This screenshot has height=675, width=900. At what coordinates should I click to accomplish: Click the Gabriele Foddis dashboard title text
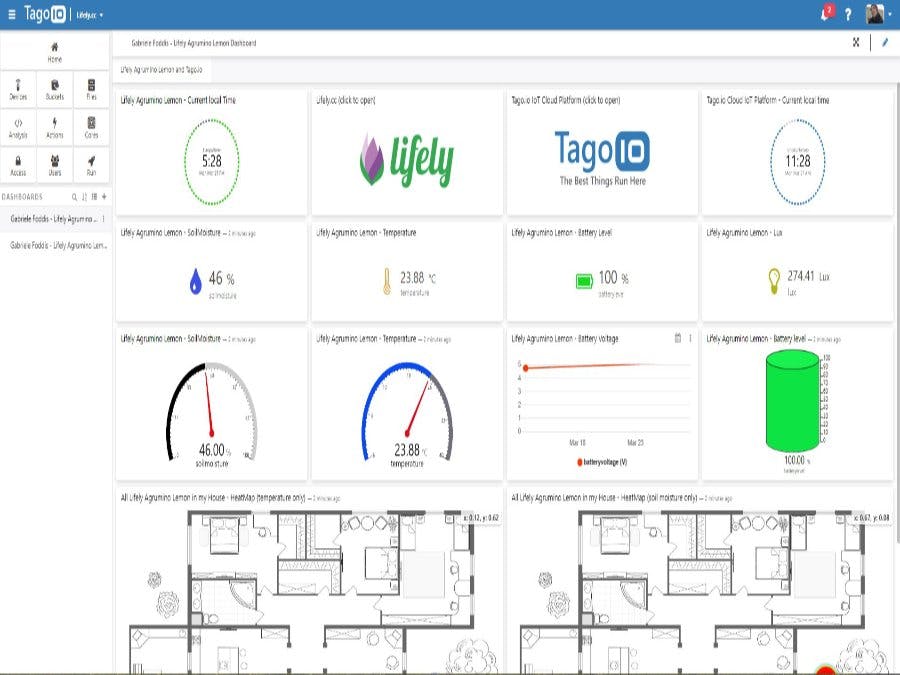click(x=193, y=43)
